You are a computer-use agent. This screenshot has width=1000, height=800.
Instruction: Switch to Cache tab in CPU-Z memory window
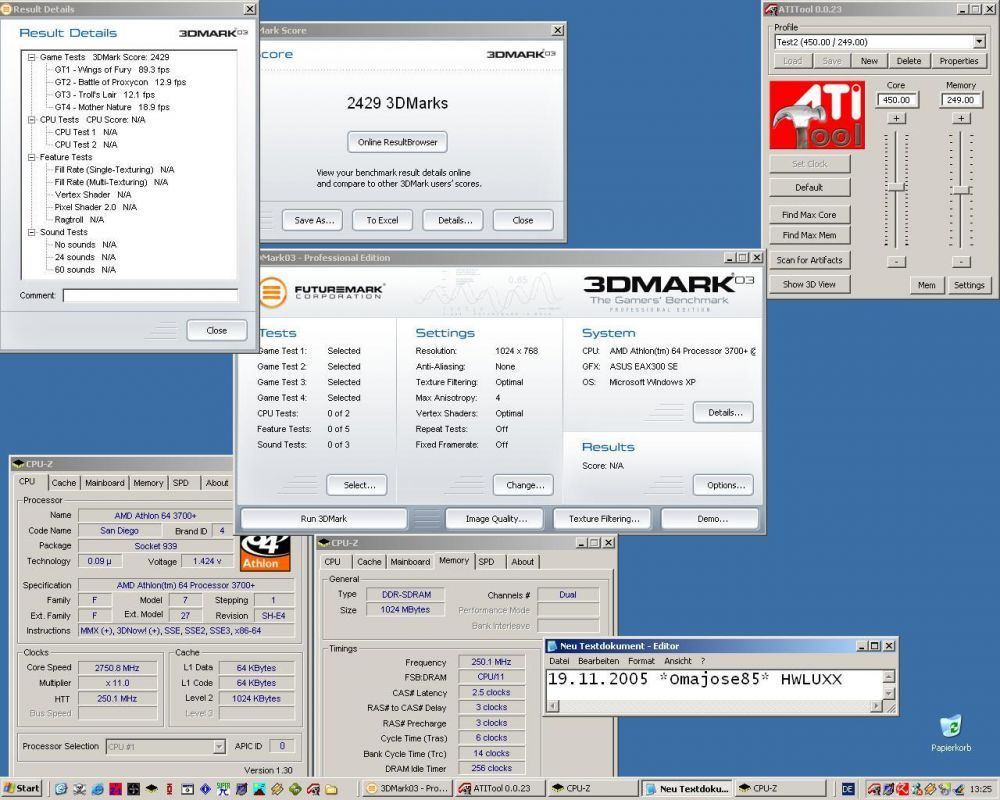click(x=369, y=562)
